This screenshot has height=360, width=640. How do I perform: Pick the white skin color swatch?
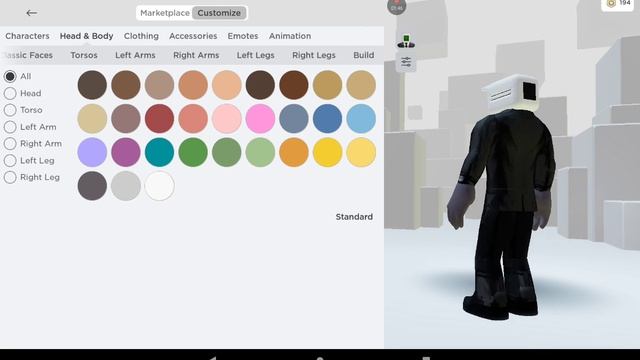(159, 186)
